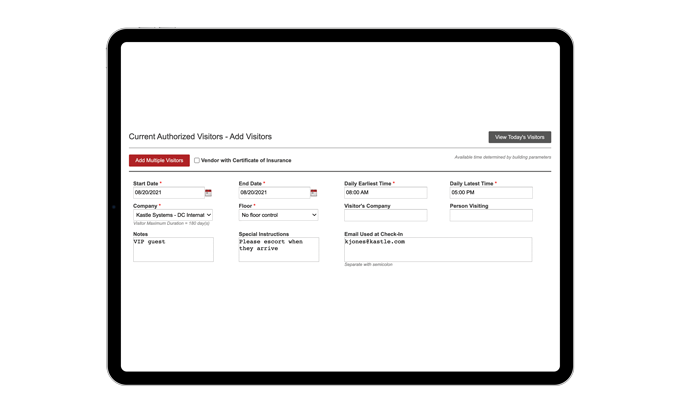Click the Daily Earliest Time field
Image resolution: width=680 pixels, height=413 pixels.
tap(385, 193)
